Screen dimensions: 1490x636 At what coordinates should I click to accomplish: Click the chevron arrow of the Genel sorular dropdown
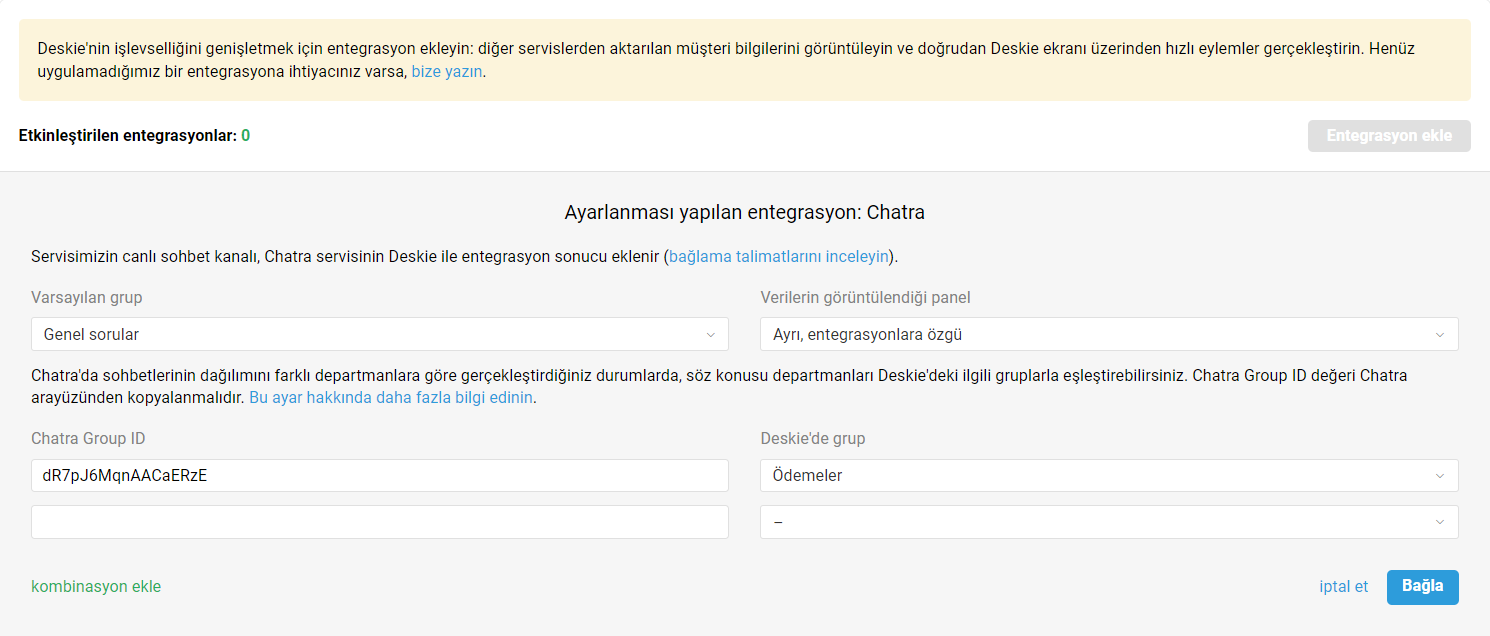711,335
